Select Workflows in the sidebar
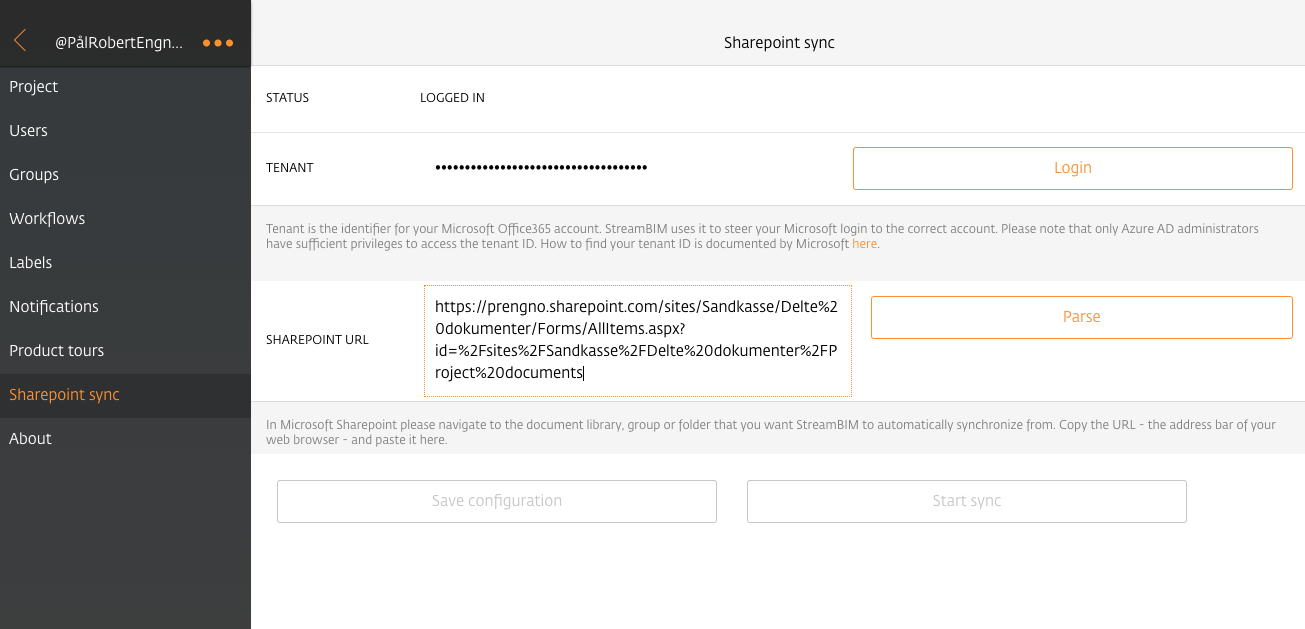Image resolution: width=1305 pixels, height=629 pixels. coord(125,219)
